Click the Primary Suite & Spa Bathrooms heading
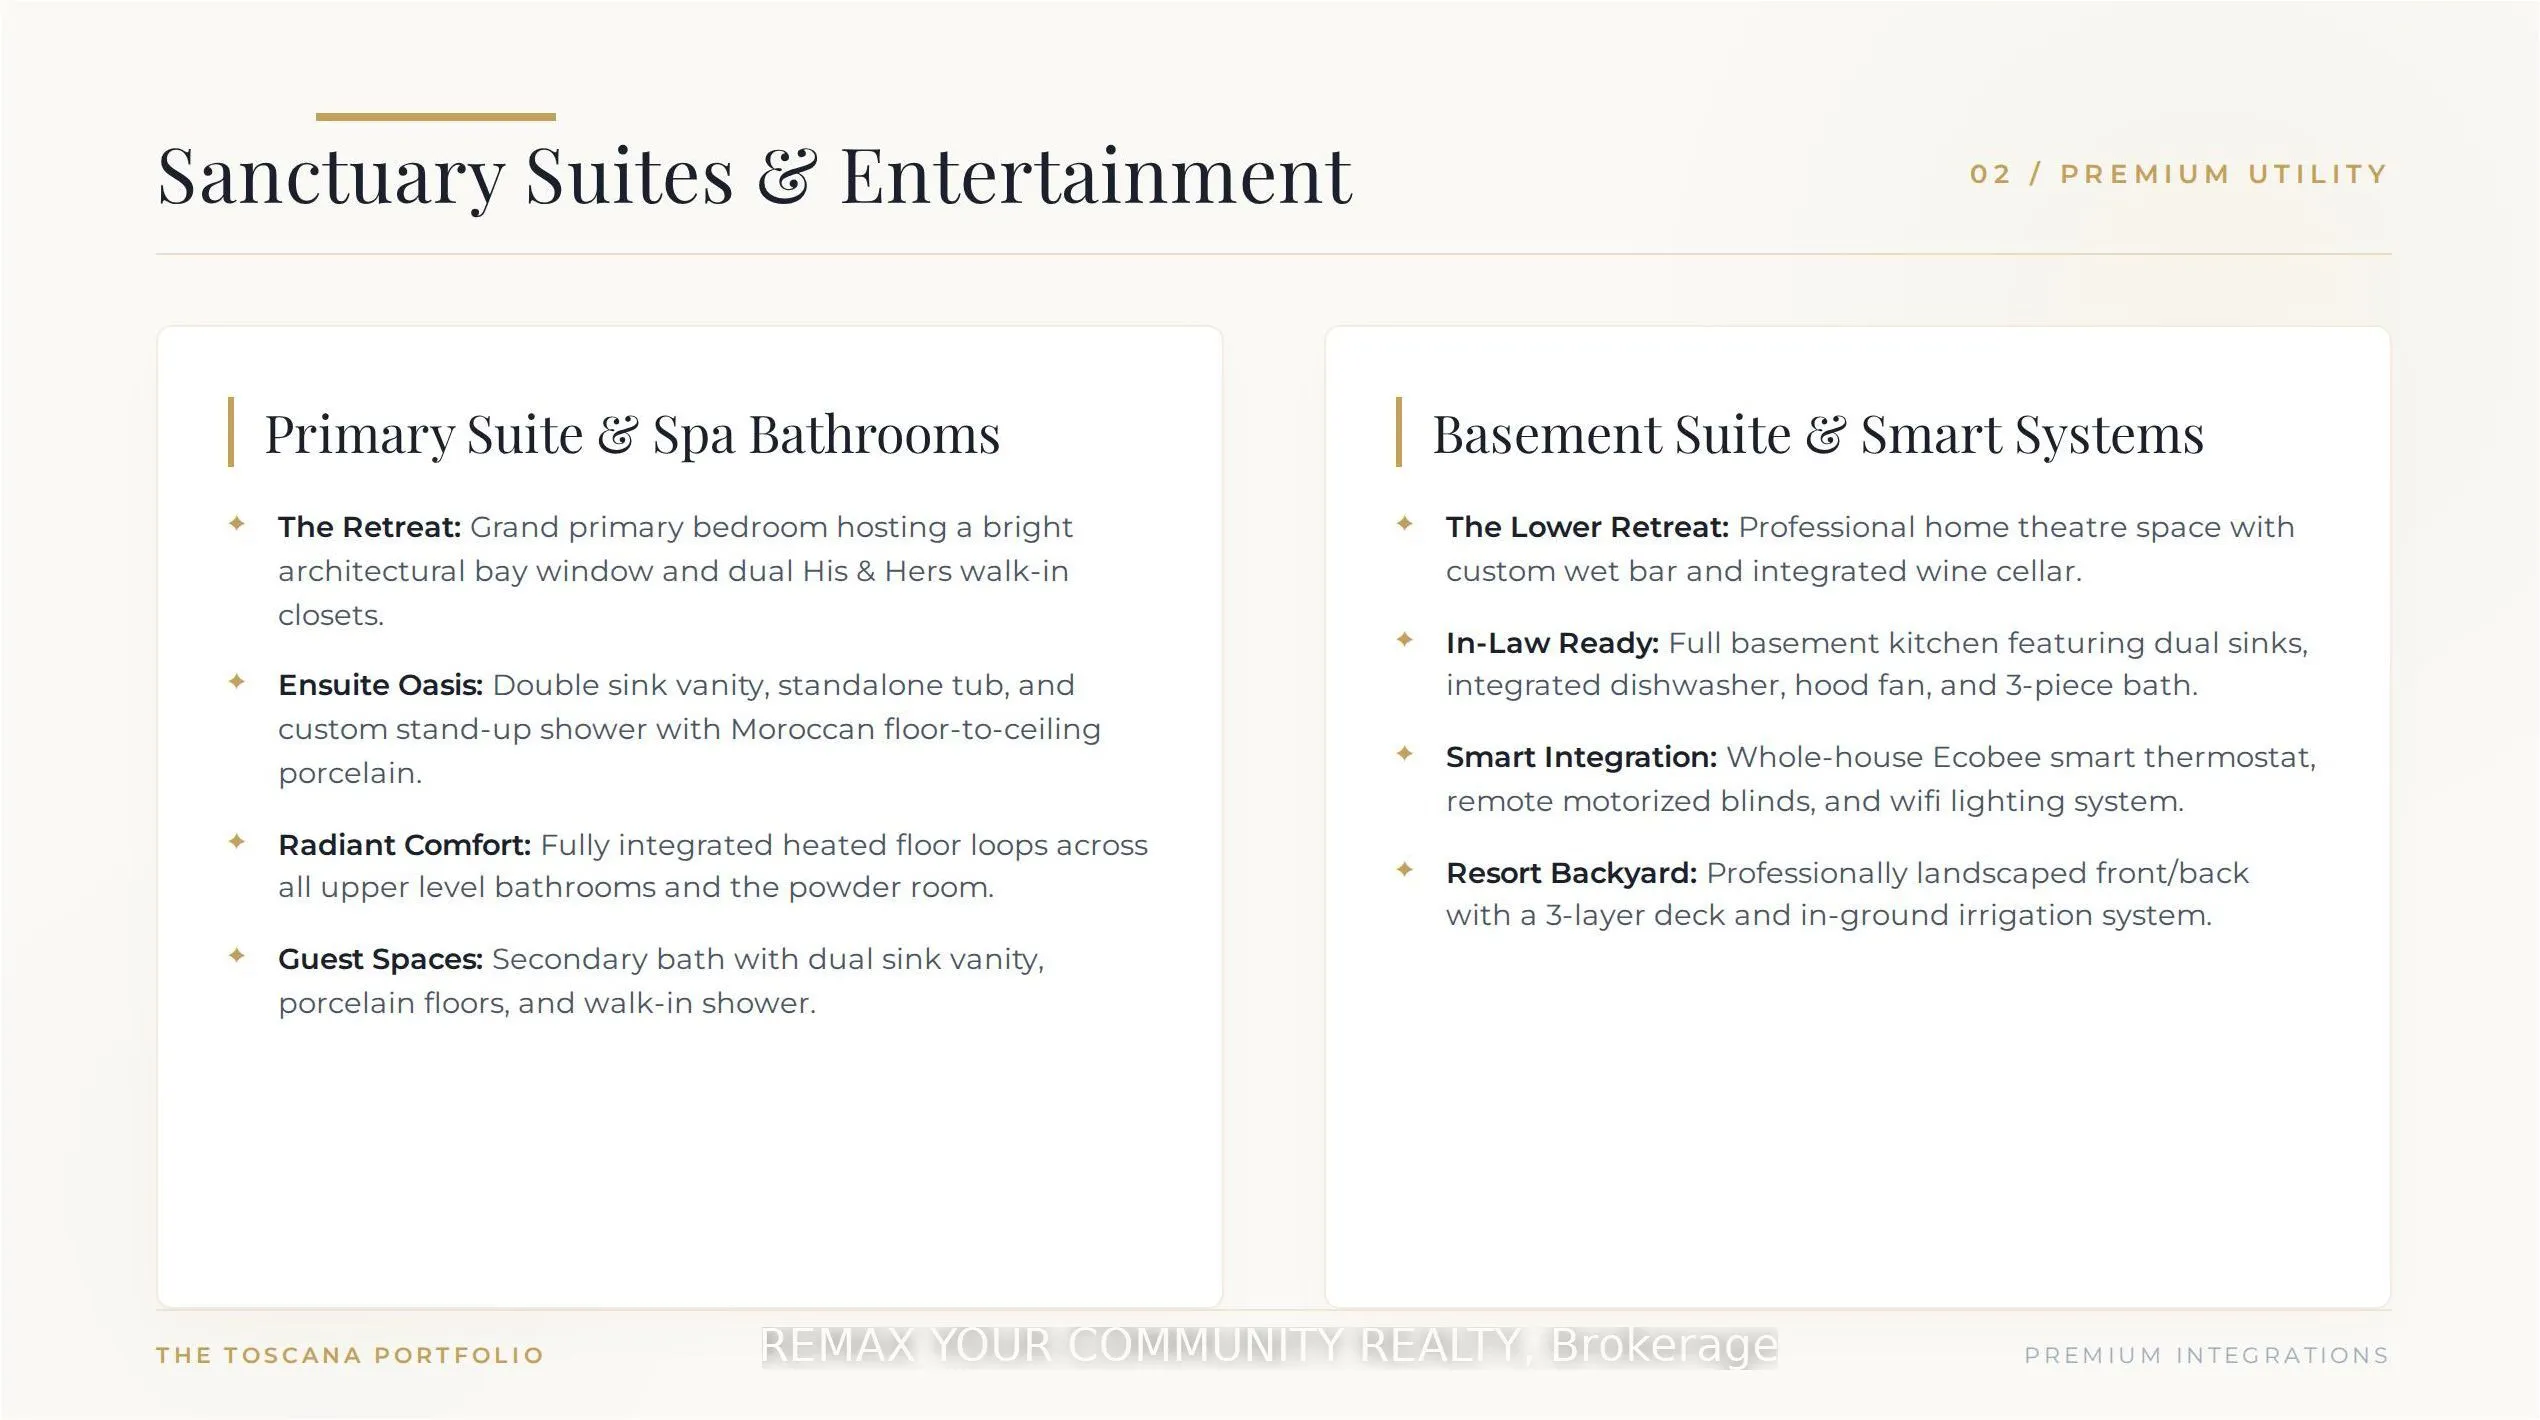 [x=632, y=435]
